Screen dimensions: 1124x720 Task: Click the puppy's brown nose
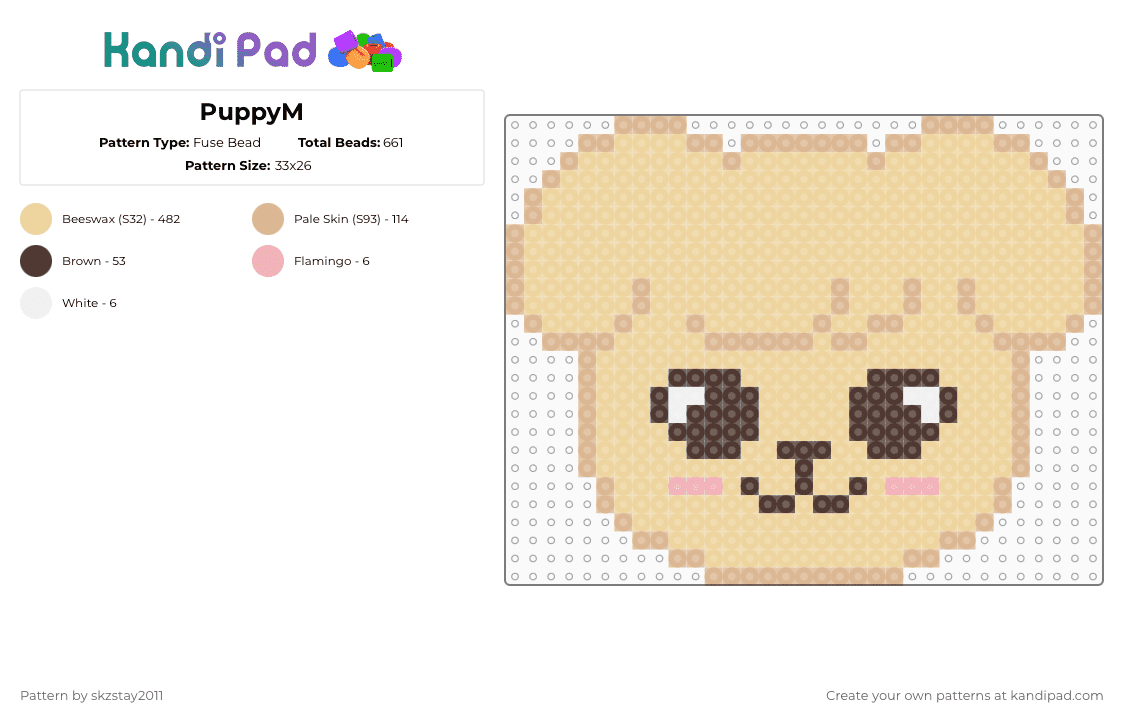point(804,450)
